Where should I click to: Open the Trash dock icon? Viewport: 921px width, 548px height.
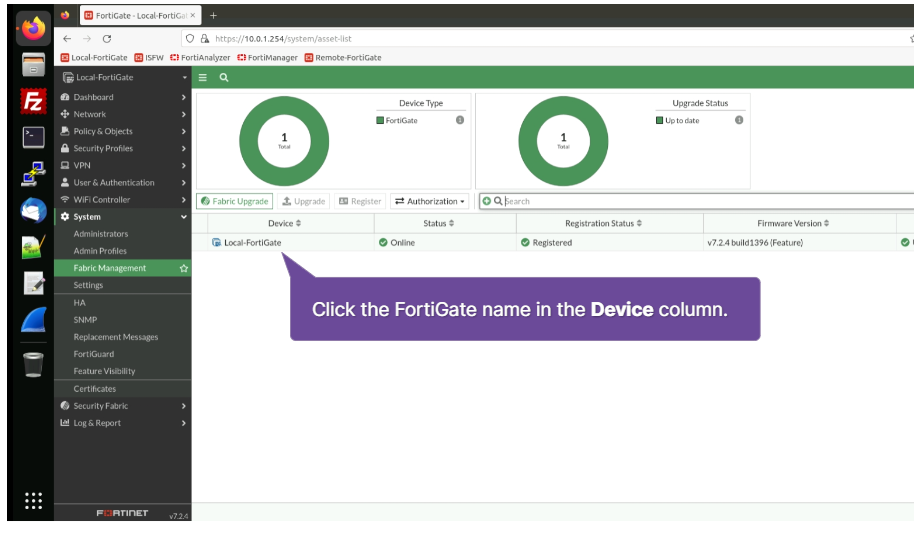[x=33, y=364]
